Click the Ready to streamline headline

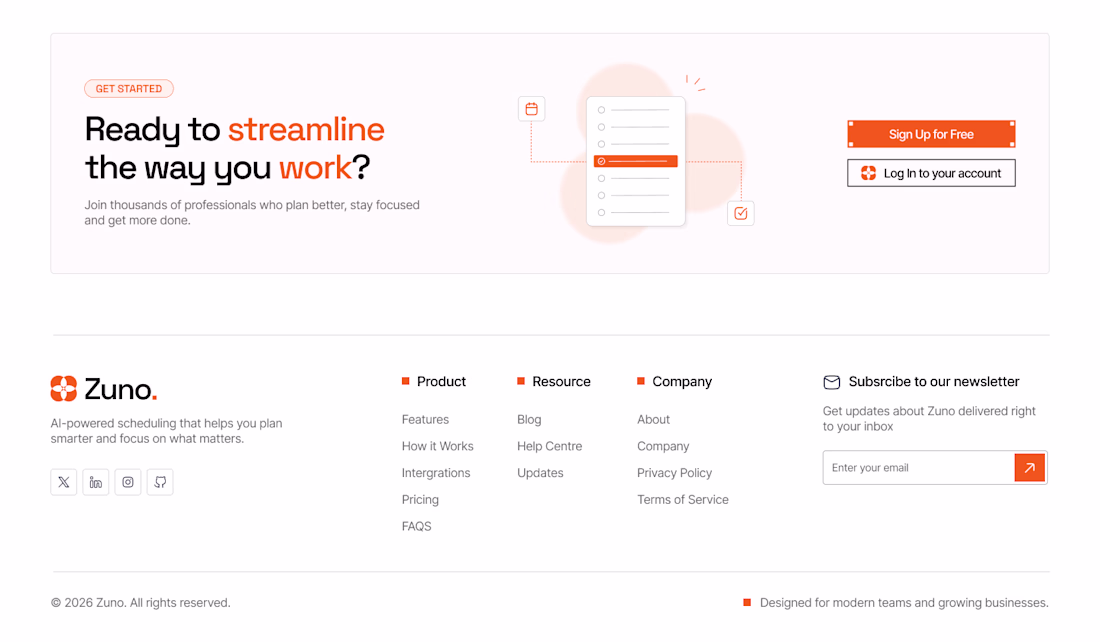click(x=235, y=149)
